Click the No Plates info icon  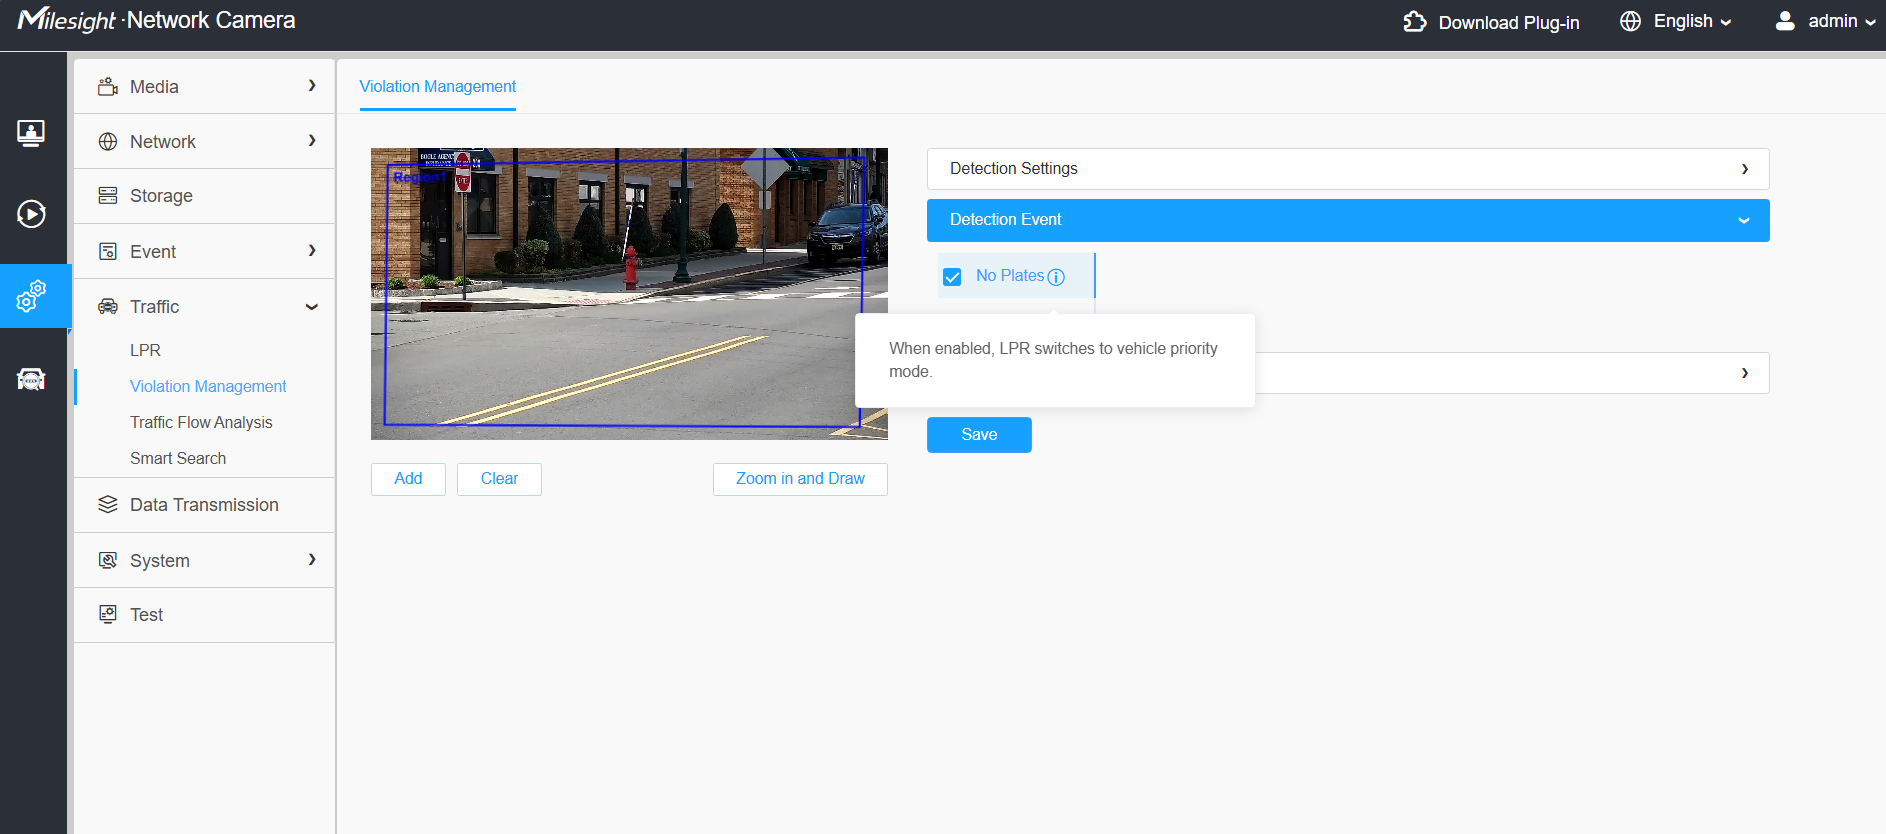point(1056,277)
